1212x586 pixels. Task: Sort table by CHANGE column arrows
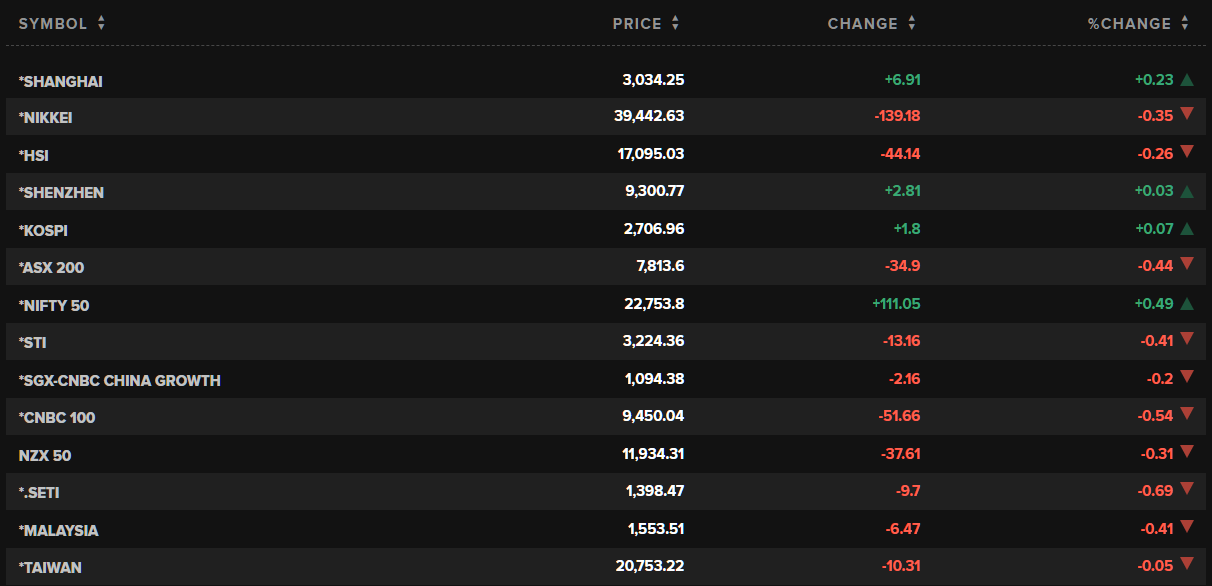(911, 23)
